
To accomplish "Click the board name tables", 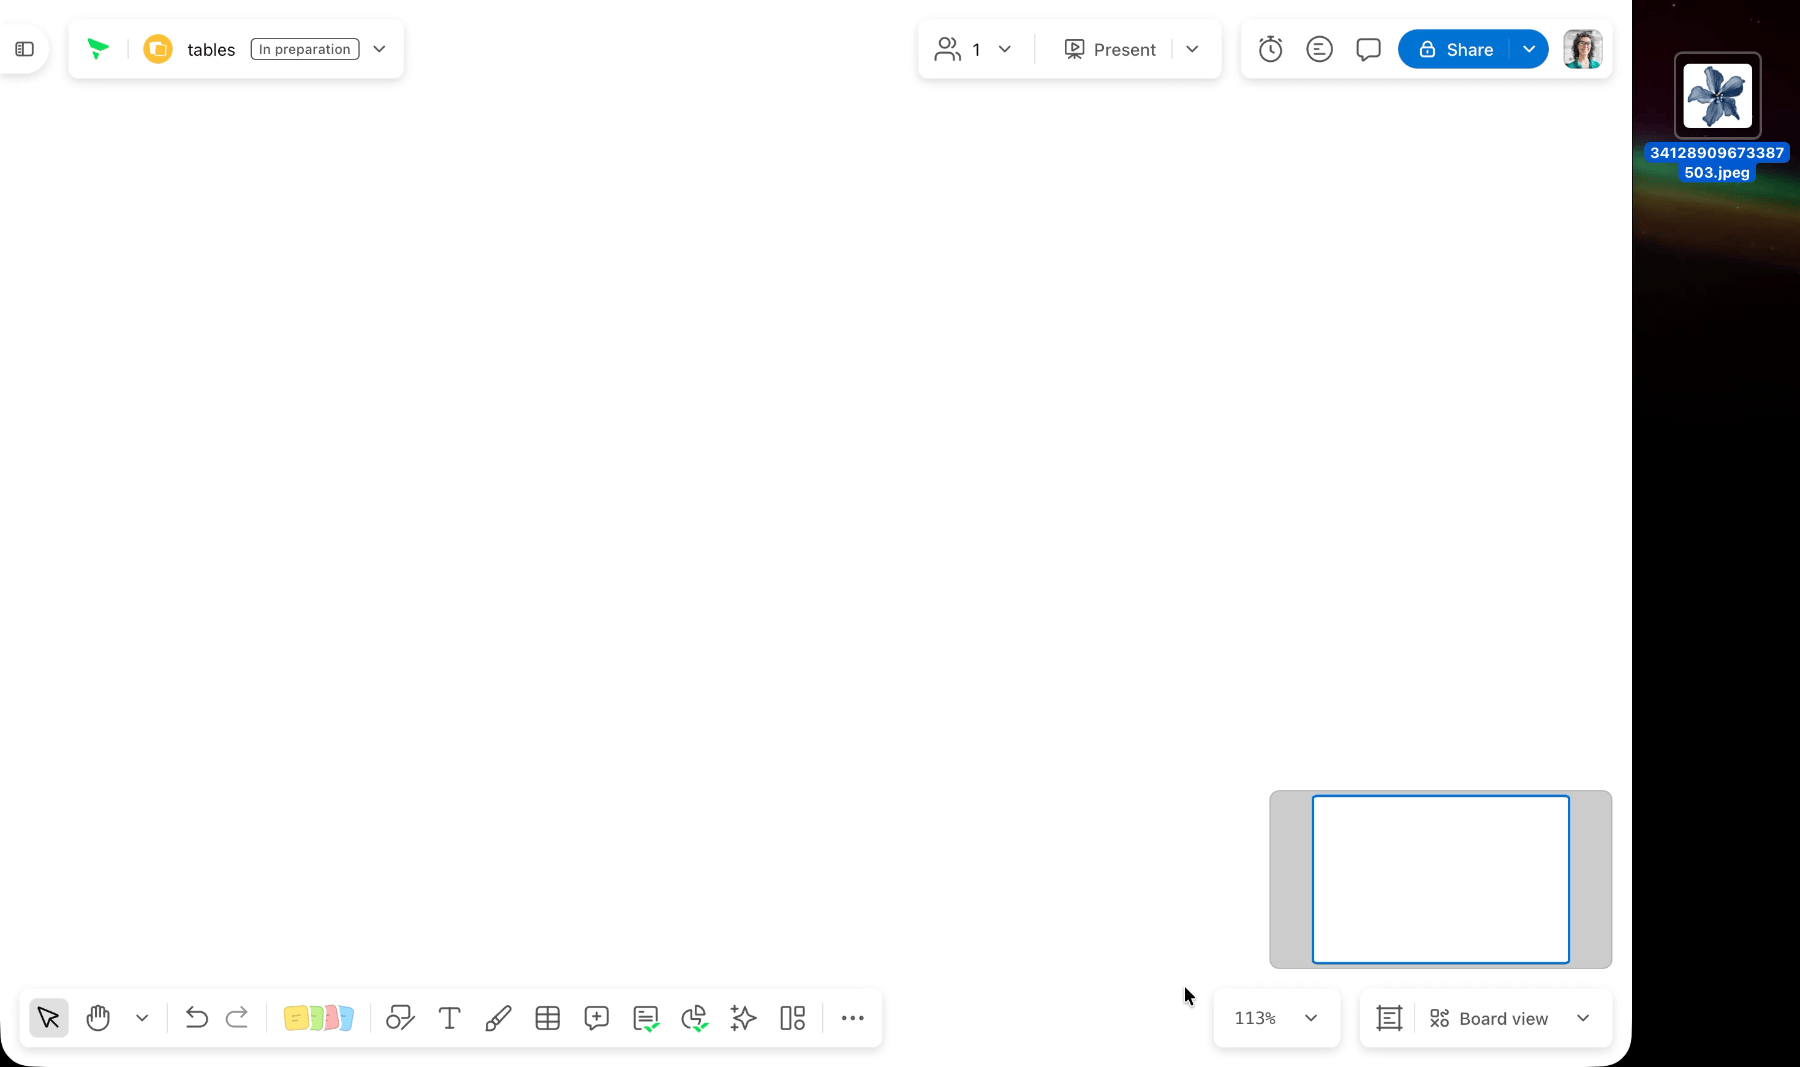I will coord(211,50).
